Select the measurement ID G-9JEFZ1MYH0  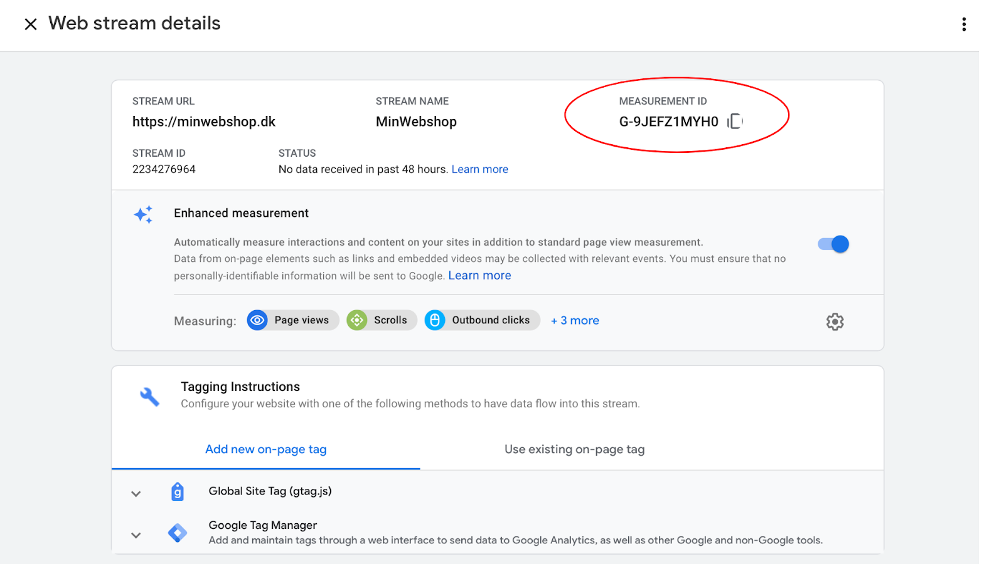[x=668, y=122]
